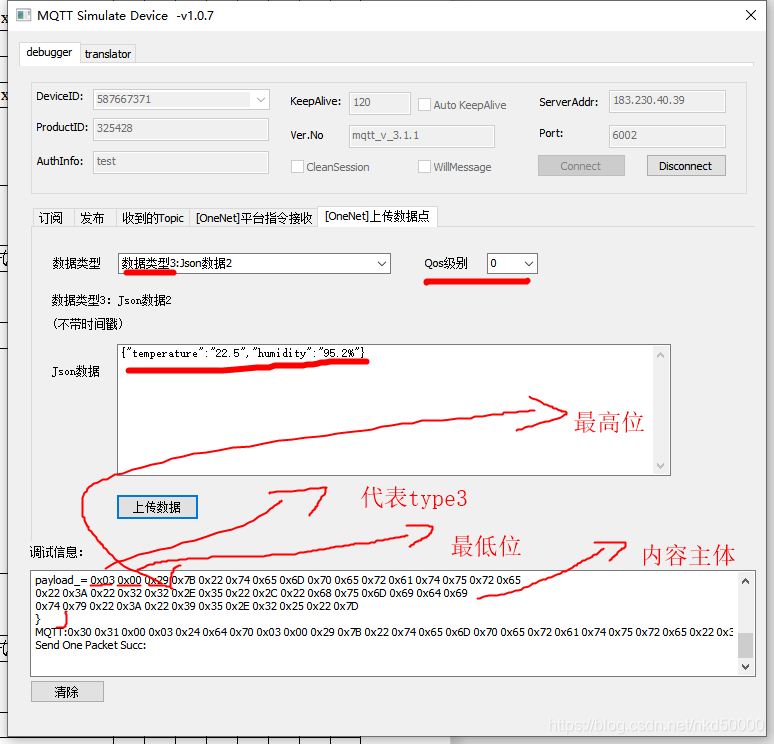The image size is (774, 744).
Task: Toggle the WillMessage checkbox
Action: [424, 167]
